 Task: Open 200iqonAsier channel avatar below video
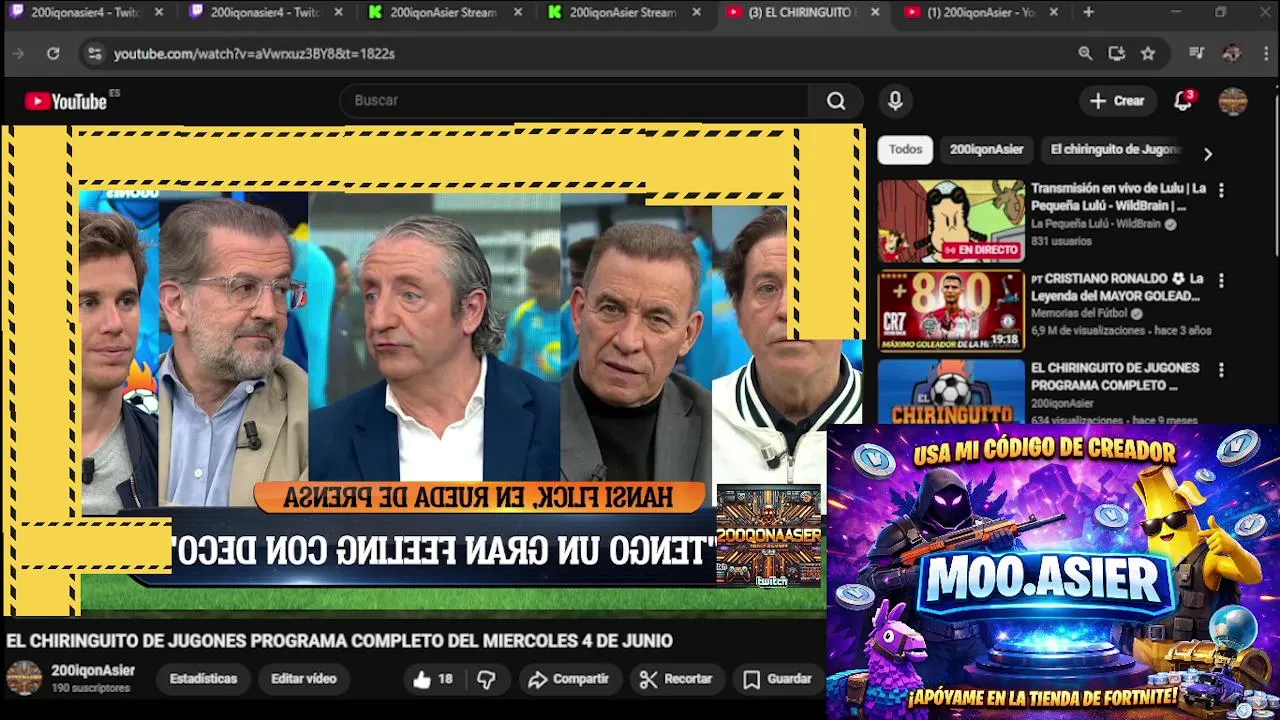click(x=24, y=678)
